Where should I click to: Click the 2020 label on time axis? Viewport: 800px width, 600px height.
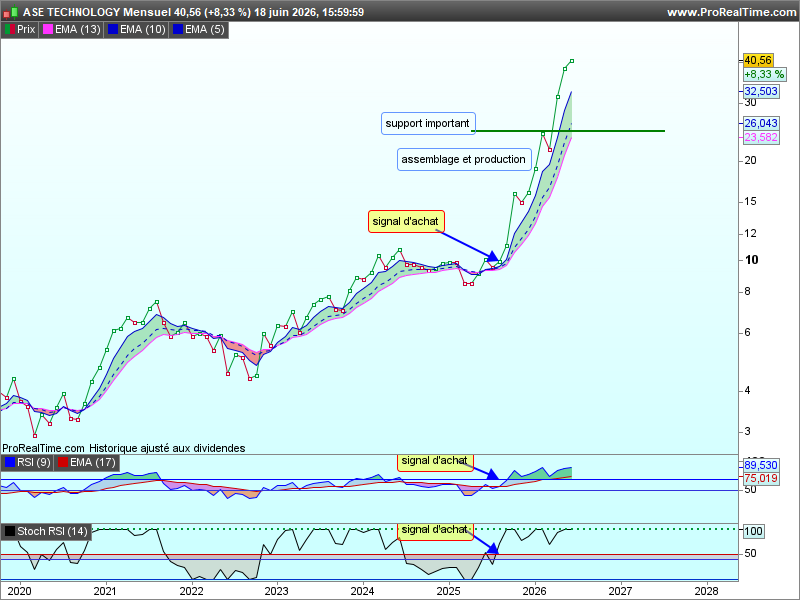[x=19, y=591]
